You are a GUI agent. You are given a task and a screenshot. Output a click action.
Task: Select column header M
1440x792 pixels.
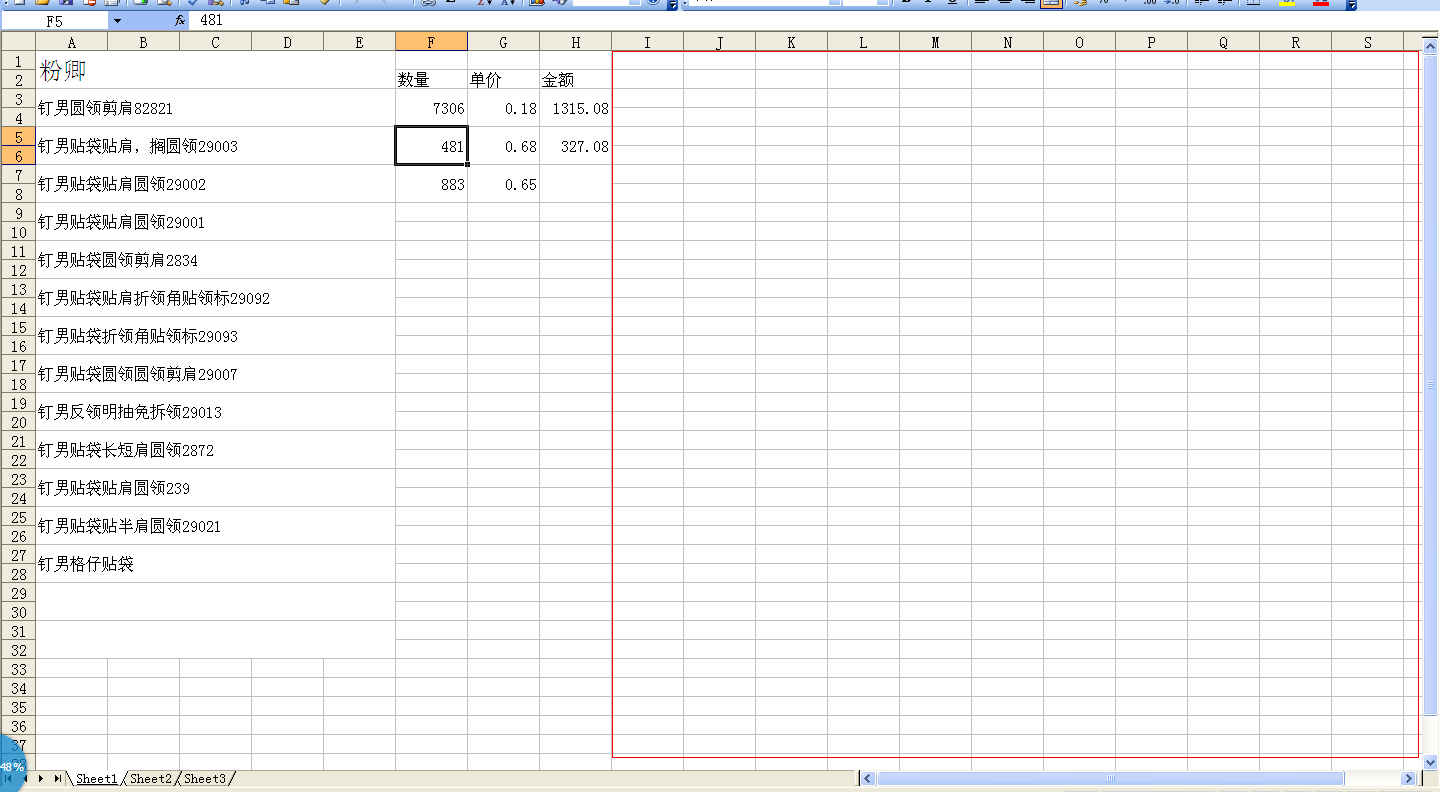(935, 42)
